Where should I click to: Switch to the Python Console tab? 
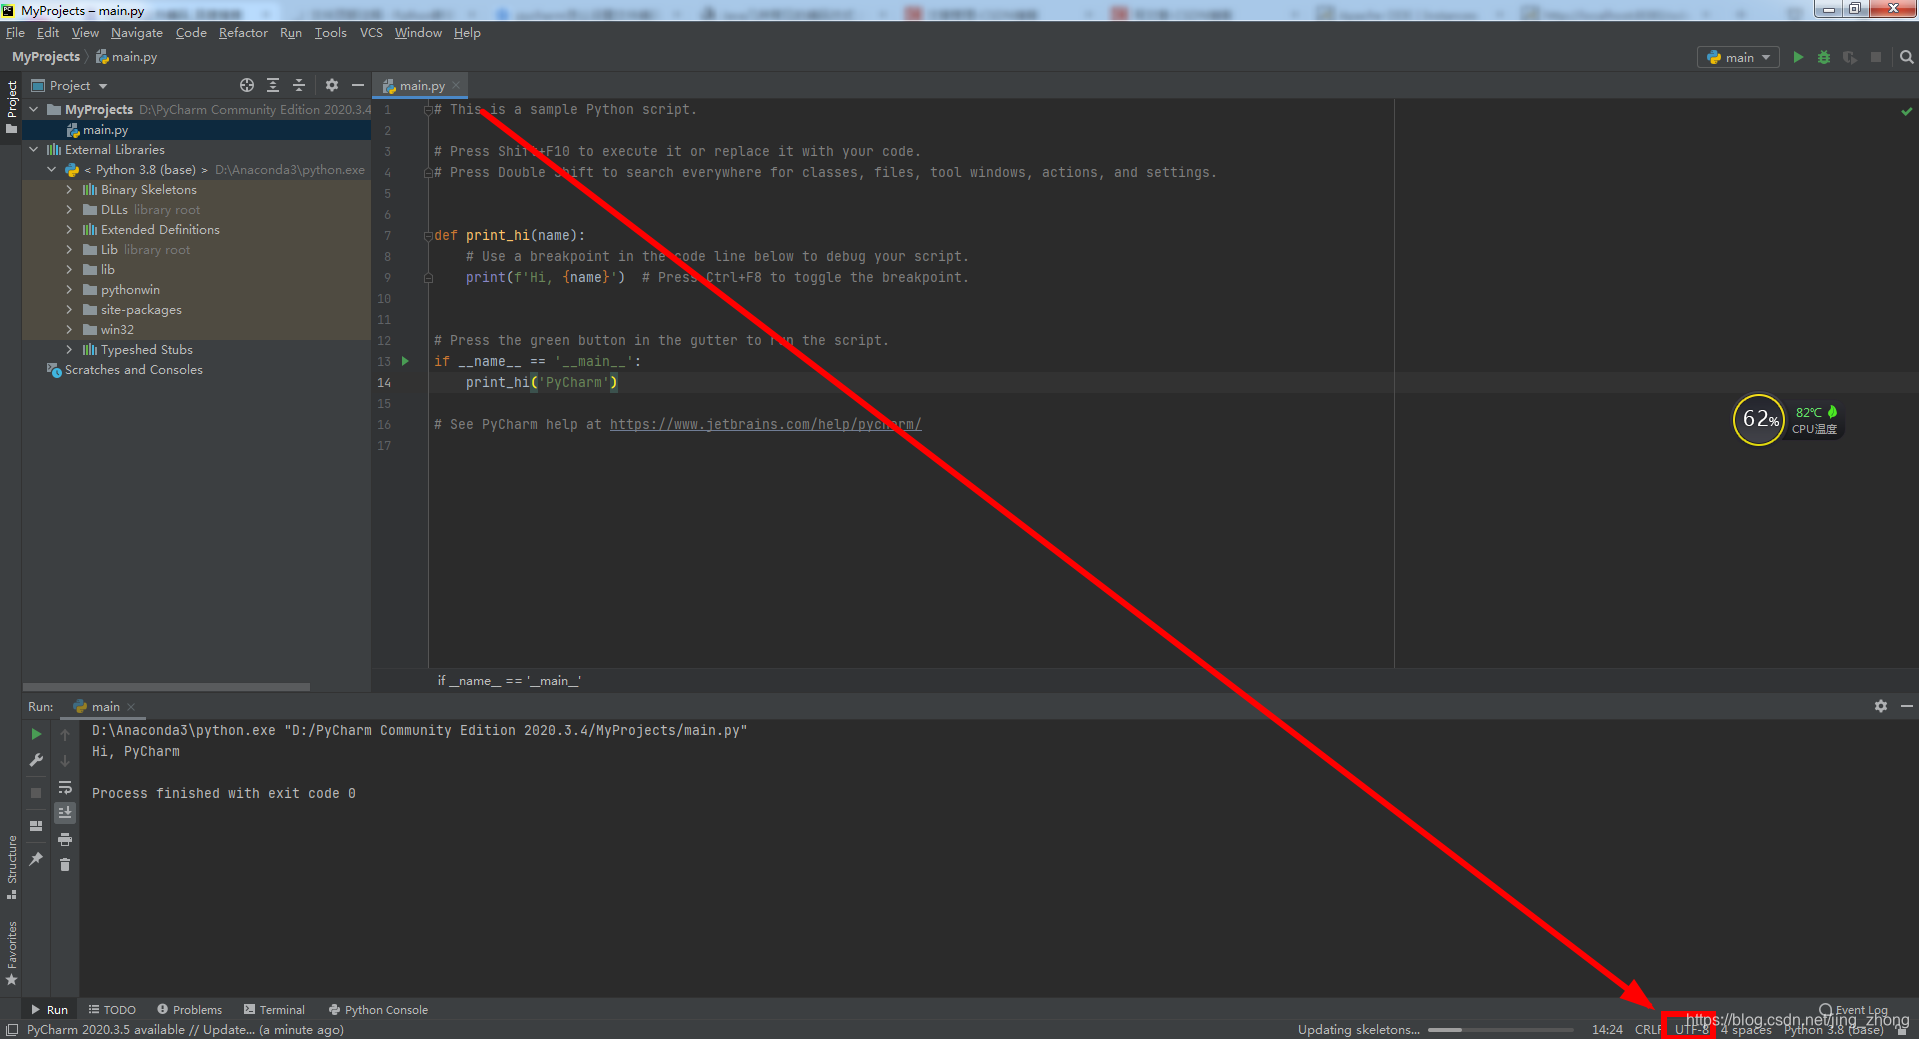(378, 1010)
